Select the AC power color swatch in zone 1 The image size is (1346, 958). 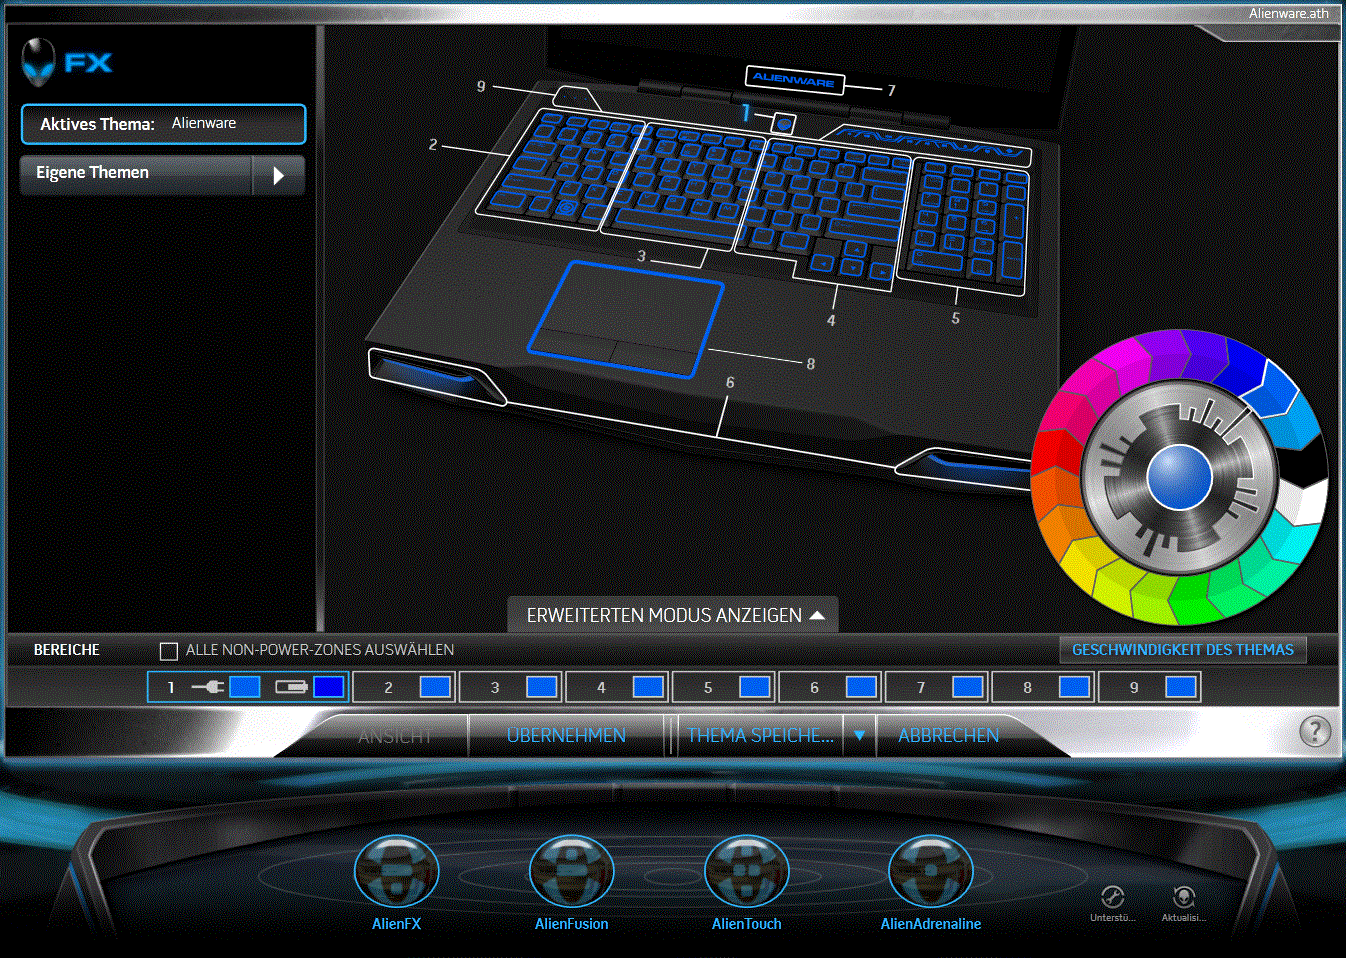[x=245, y=687]
